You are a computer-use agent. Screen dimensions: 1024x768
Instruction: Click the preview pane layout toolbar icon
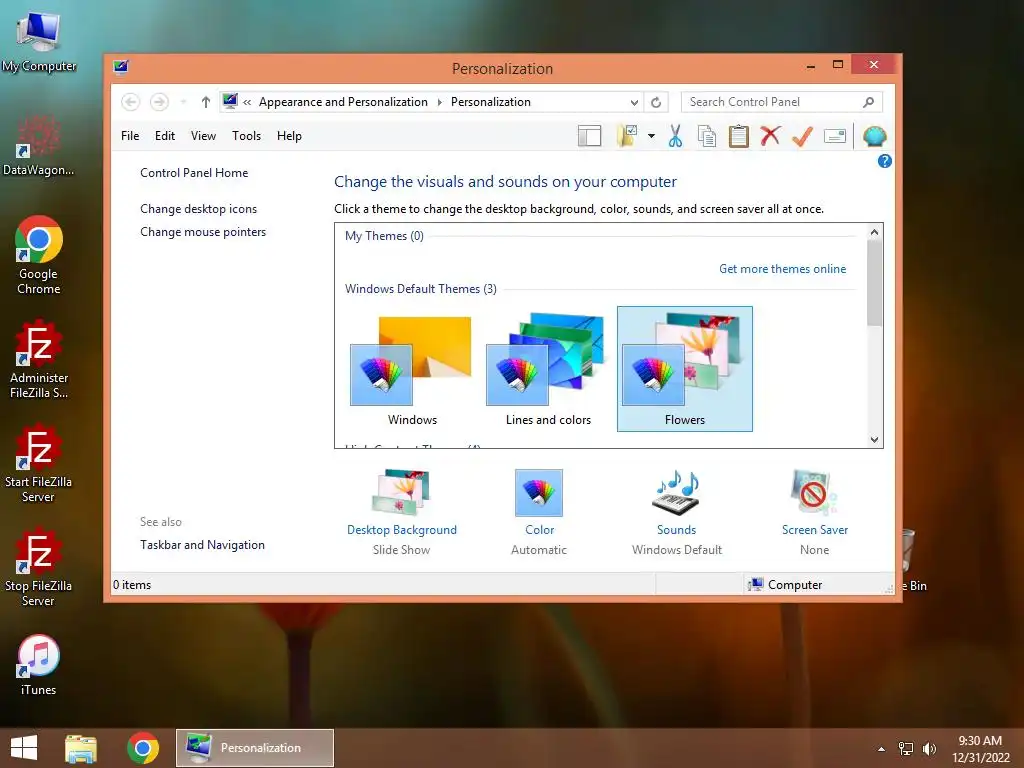(x=589, y=136)
